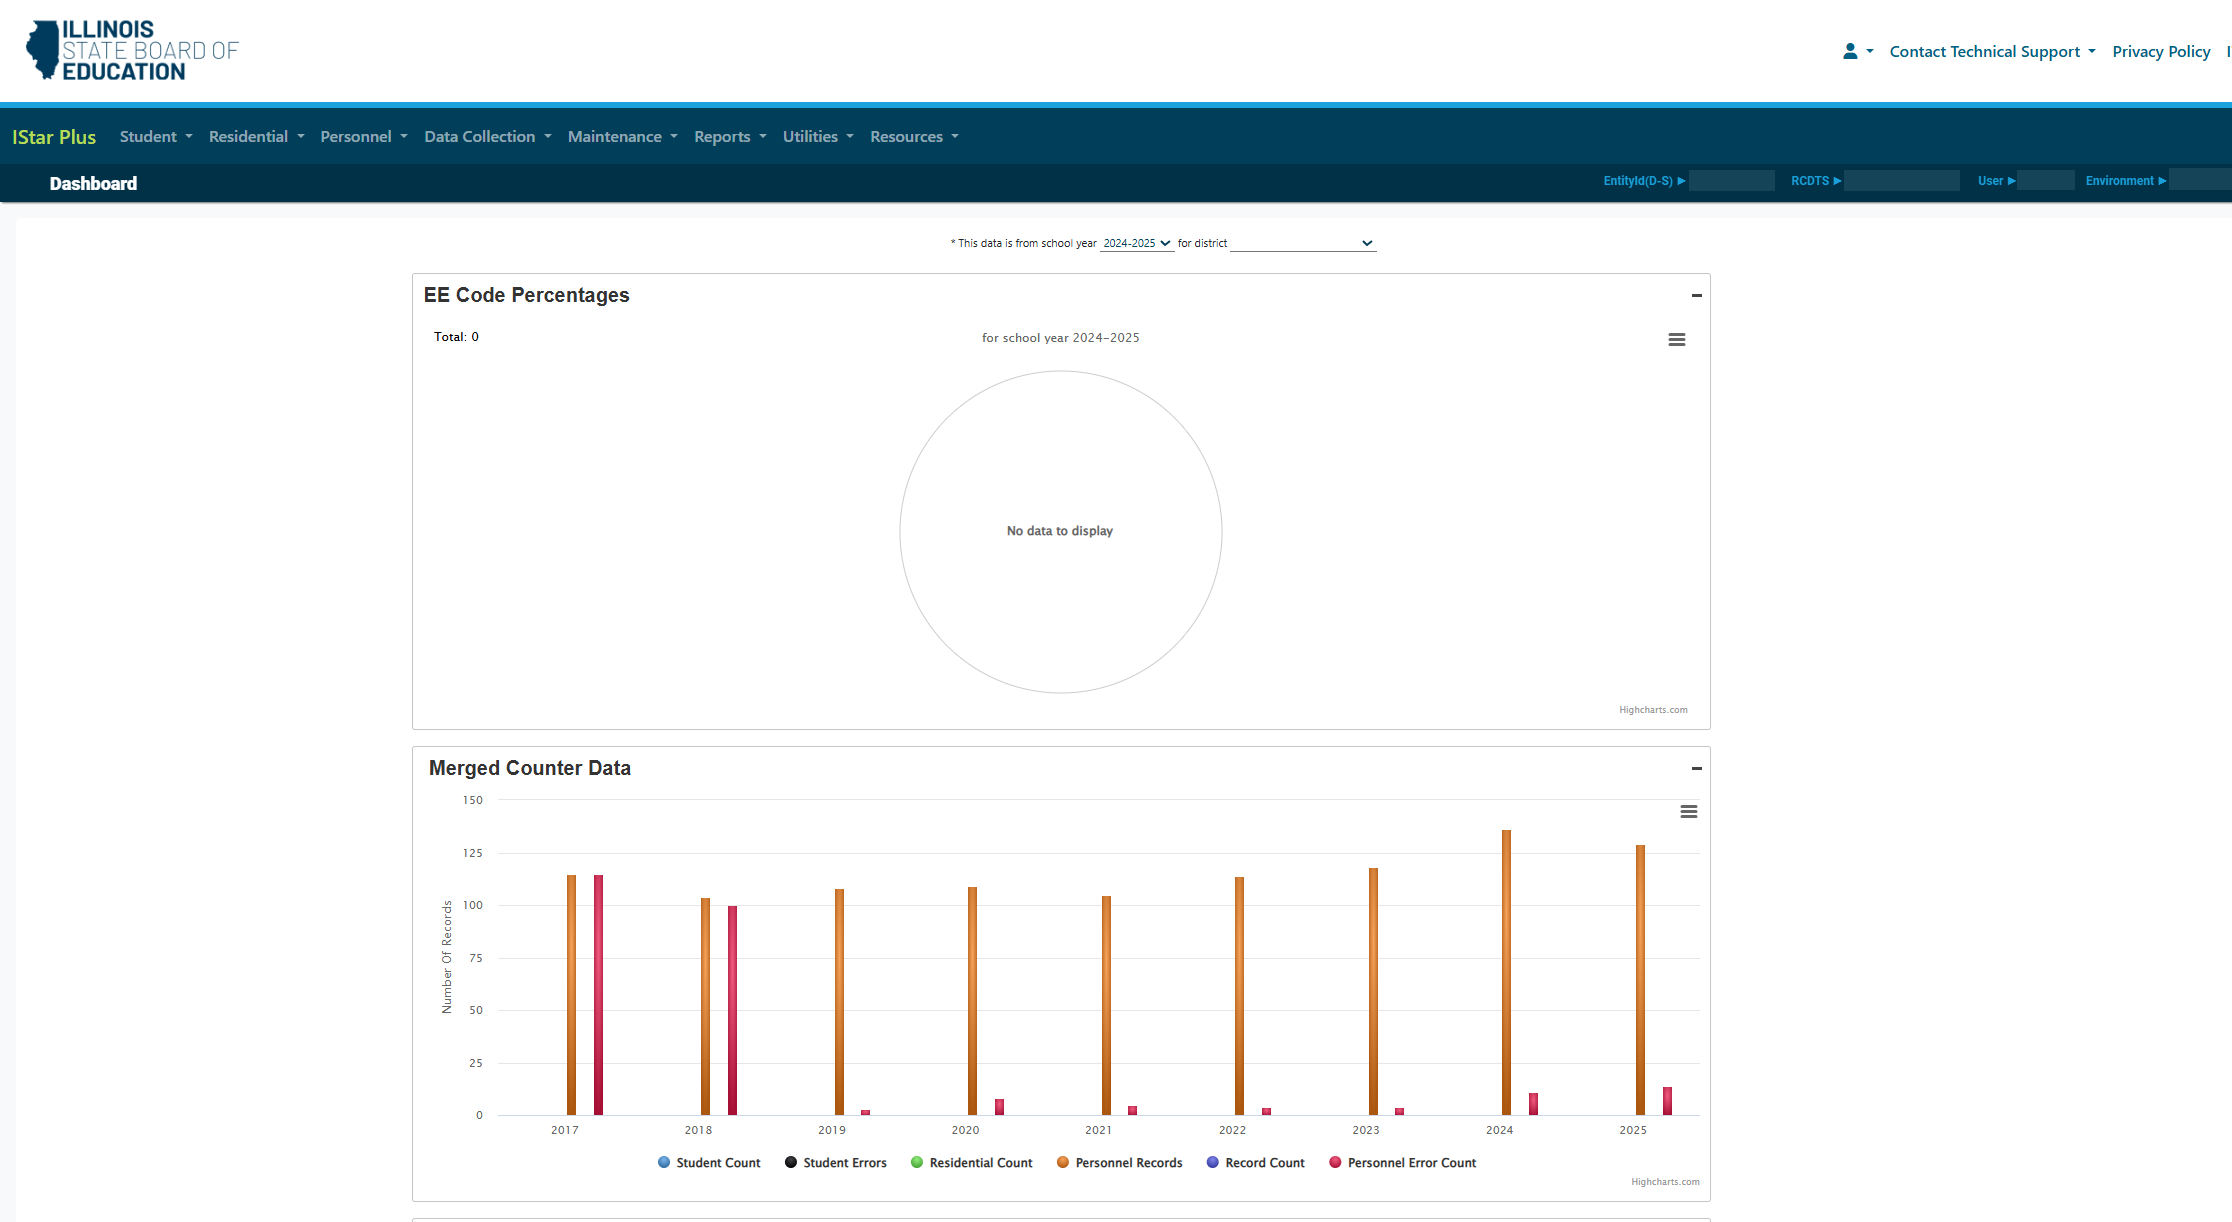Open the district selection dropdown
The height and width of the screenshot is (1222, 2232).
(1303, 243)
